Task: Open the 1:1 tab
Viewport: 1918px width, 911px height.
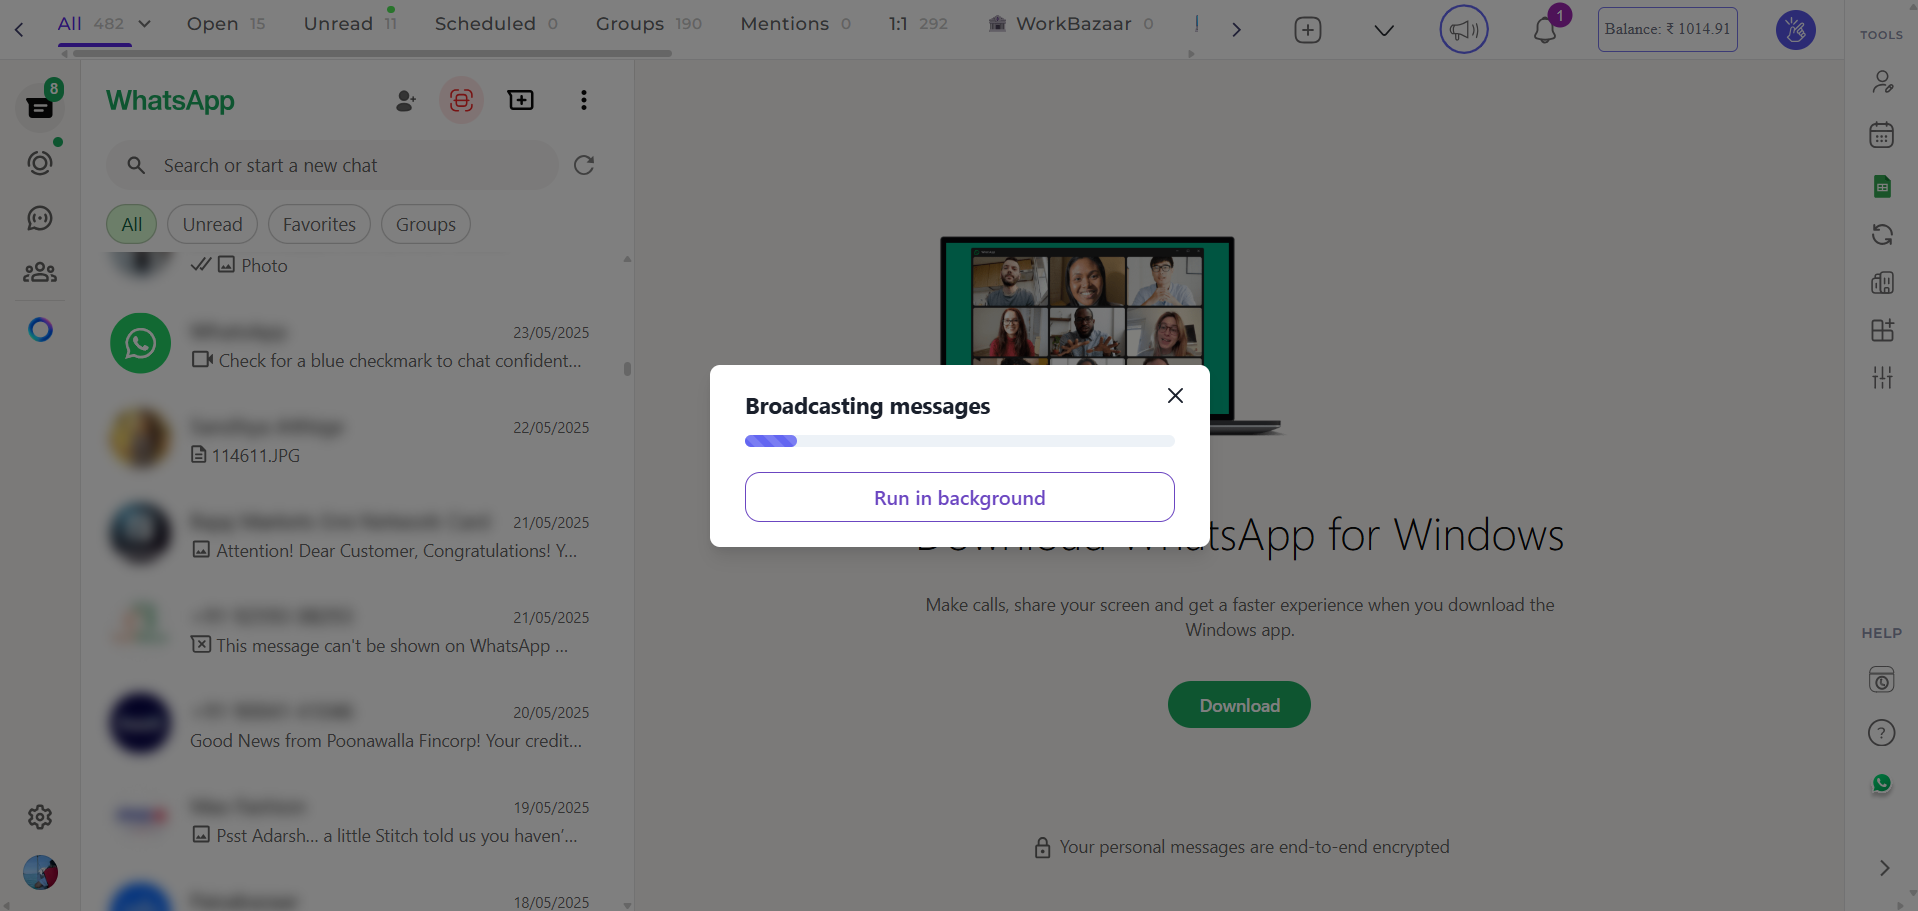Action: 918,23
